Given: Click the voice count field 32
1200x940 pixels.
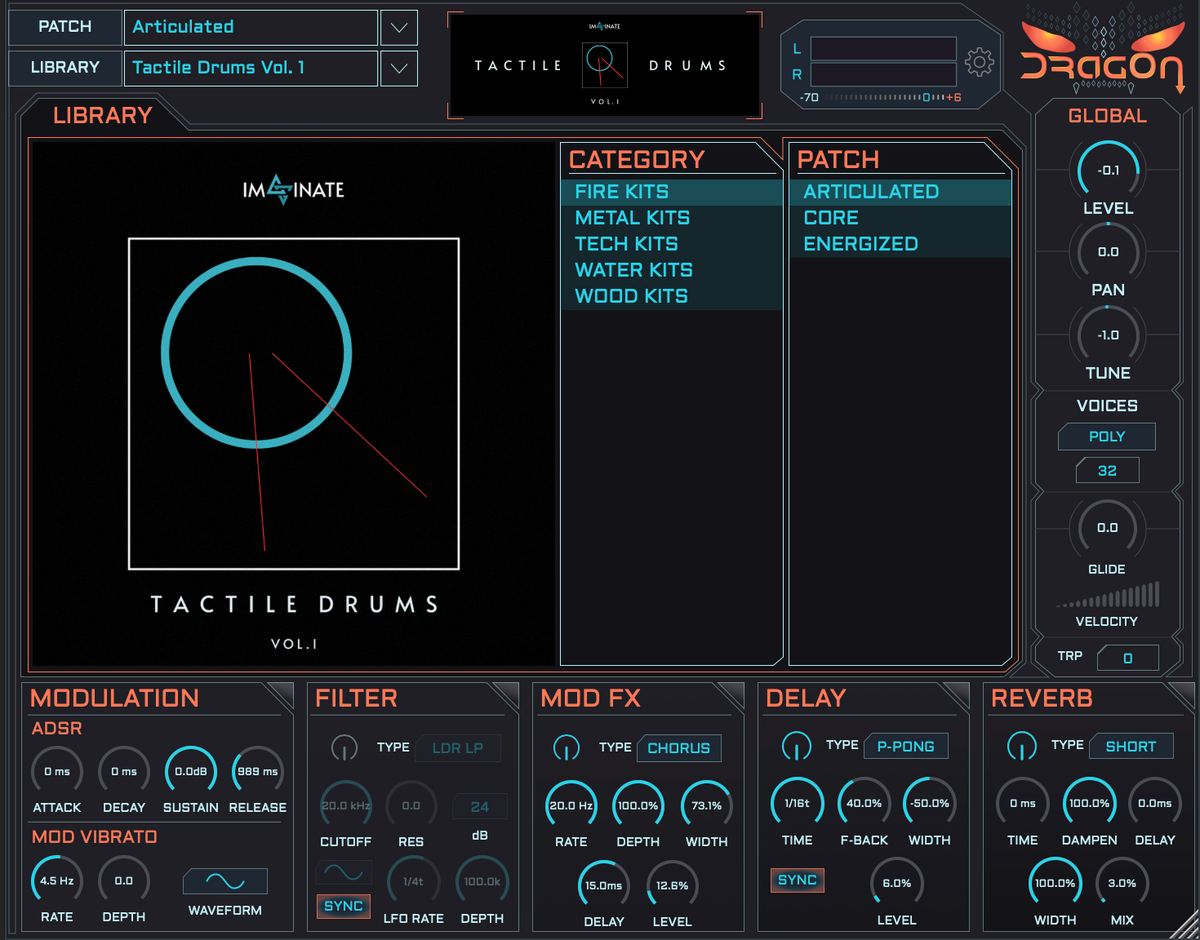Looking at the screenshot, I should [1107, 470].
